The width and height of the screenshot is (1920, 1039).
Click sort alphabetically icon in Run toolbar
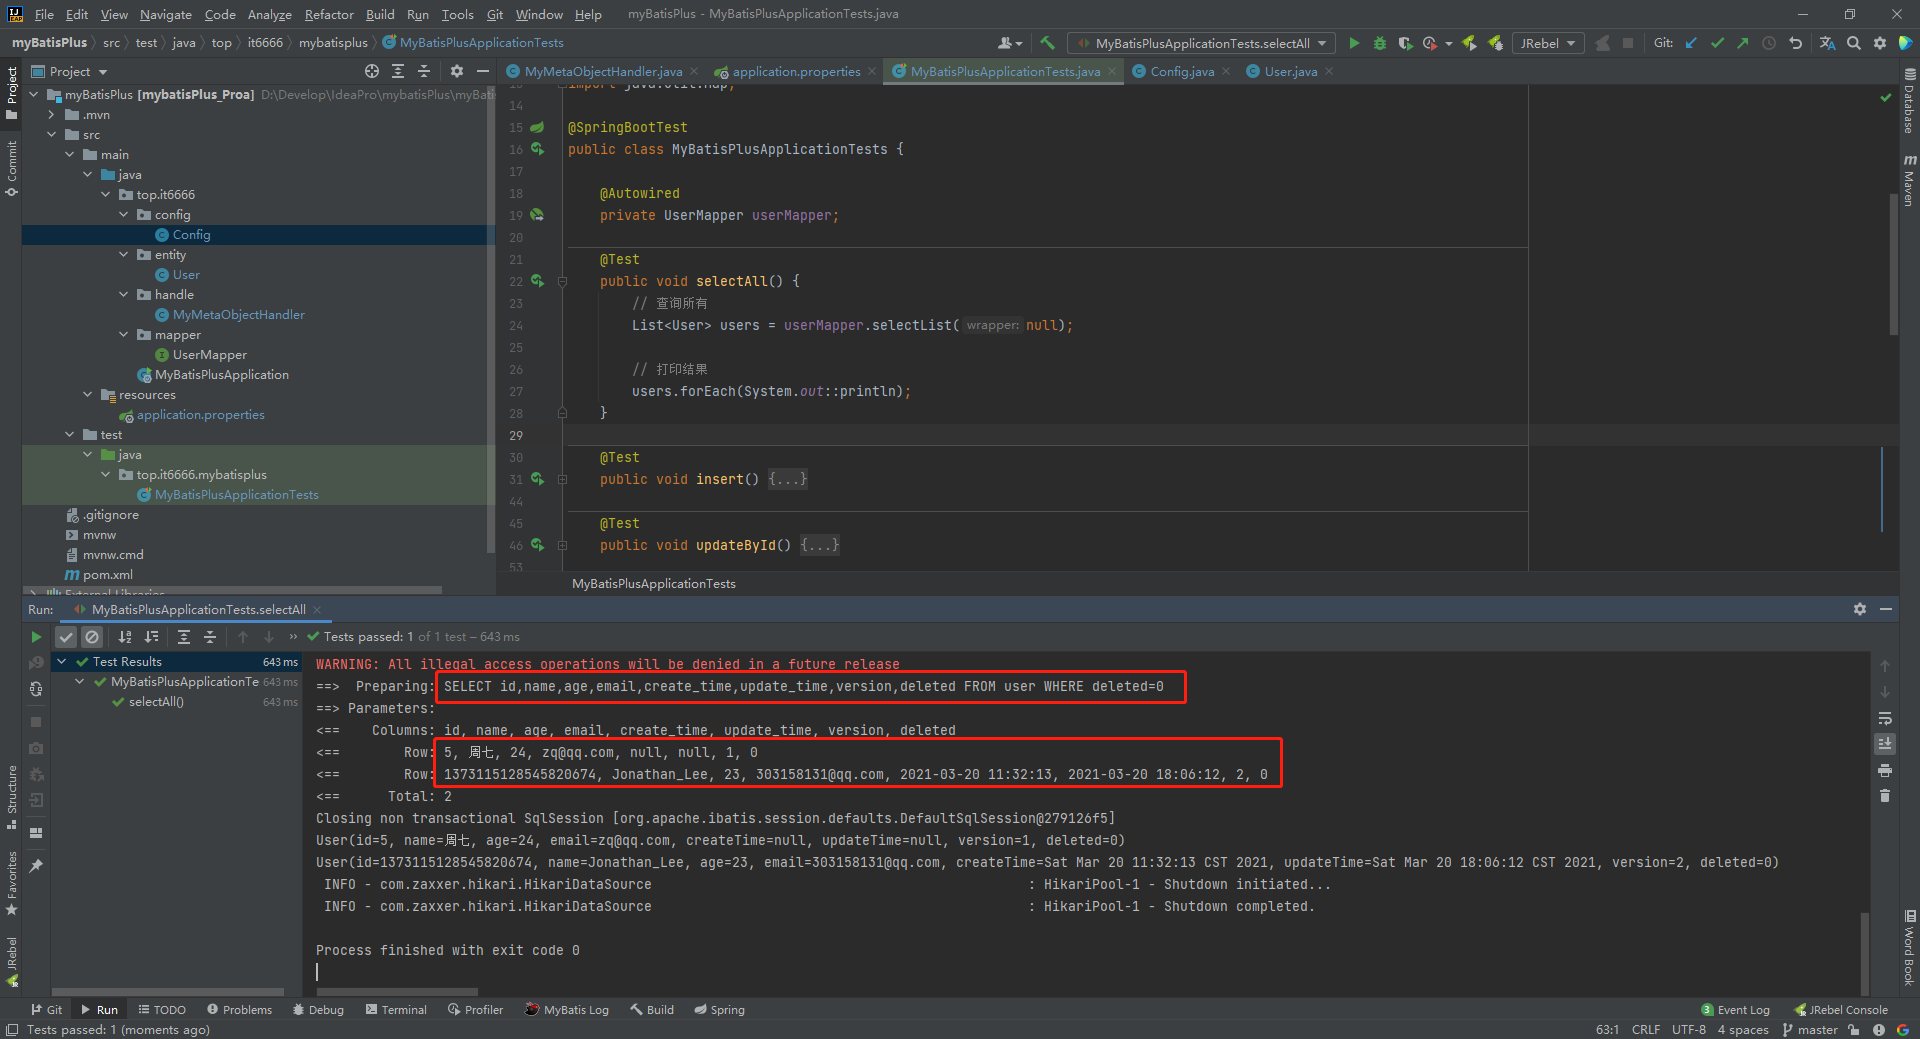[x=125, y=637]
